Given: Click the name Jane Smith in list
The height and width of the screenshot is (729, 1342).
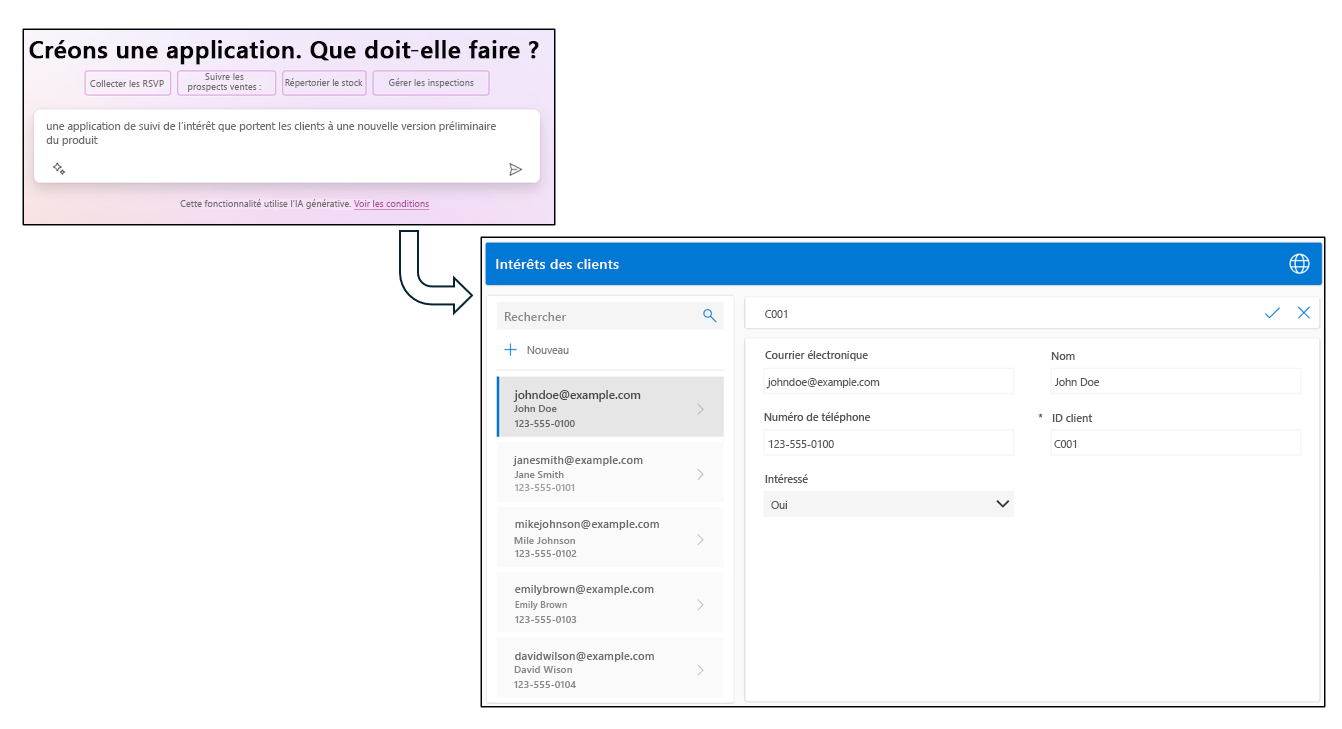Looking at the screenshot, I should pos(539,474).
